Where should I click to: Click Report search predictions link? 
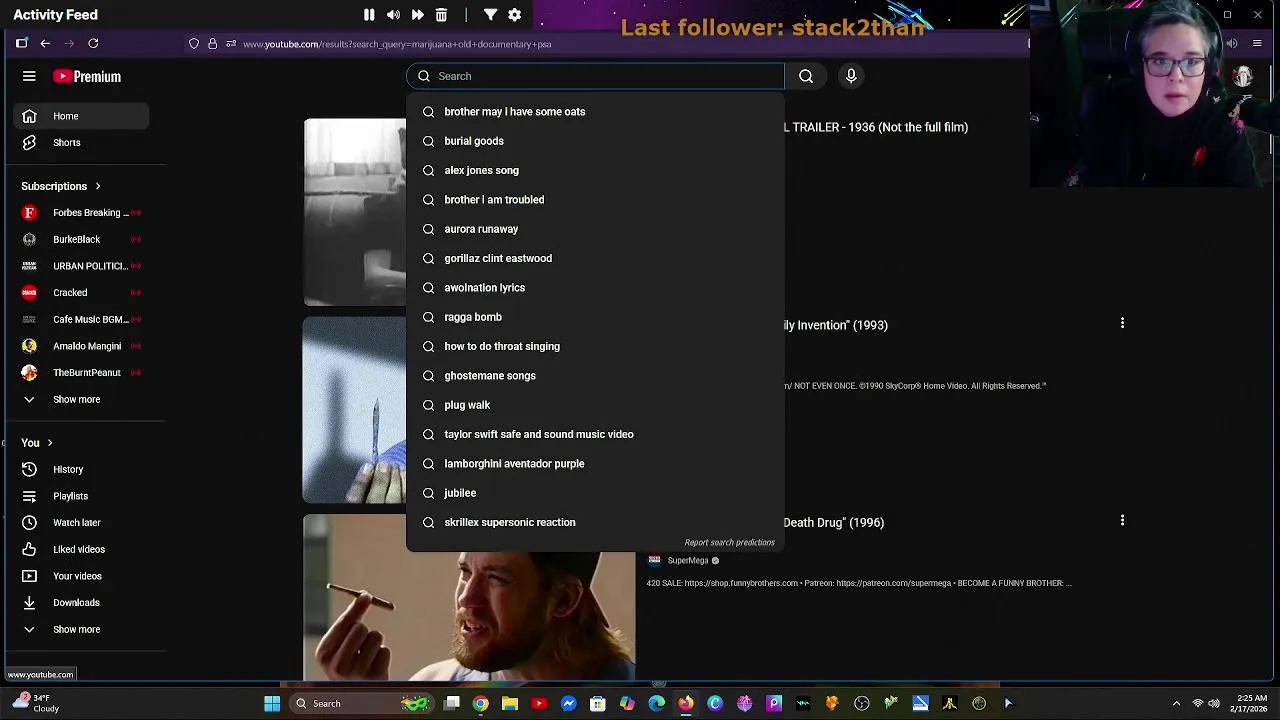(729, 542)
